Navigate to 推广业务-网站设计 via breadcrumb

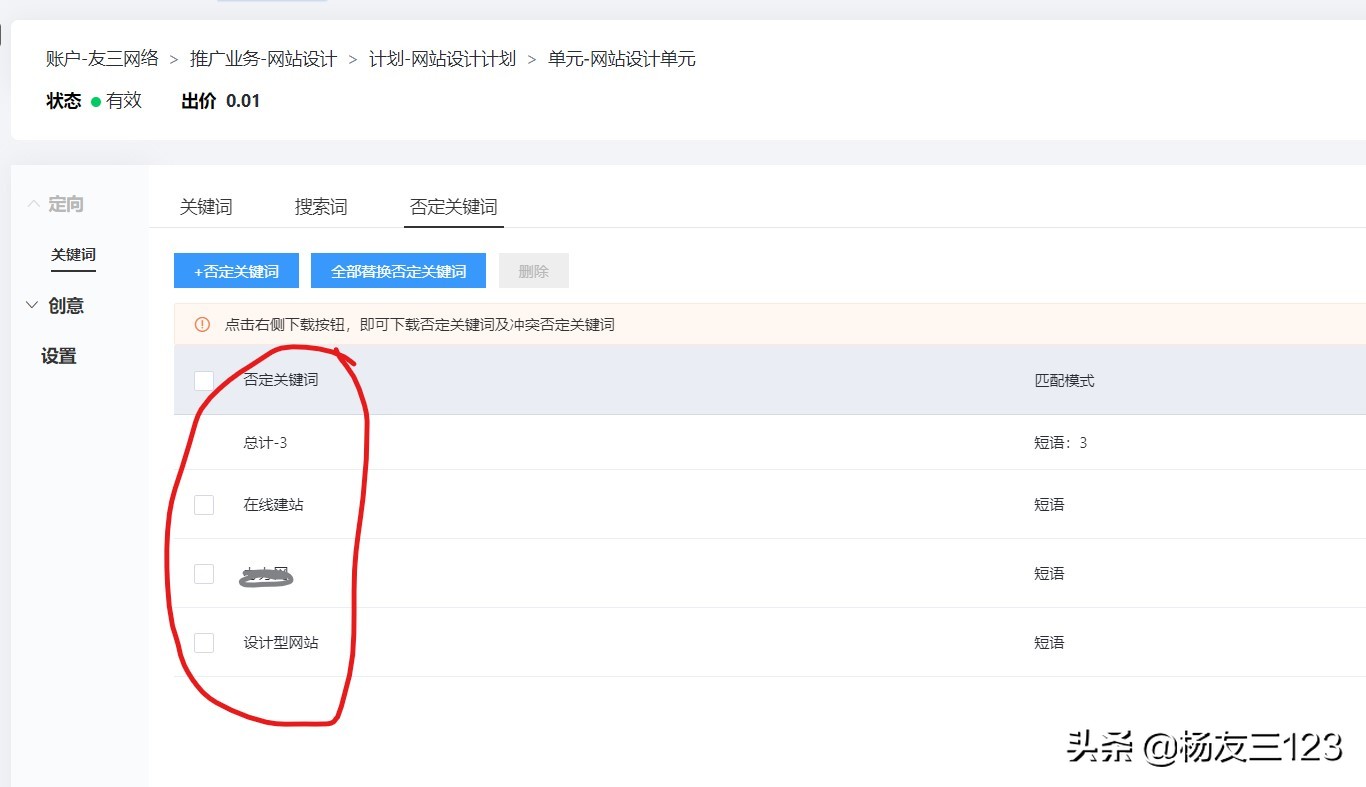tap(262, 58)
